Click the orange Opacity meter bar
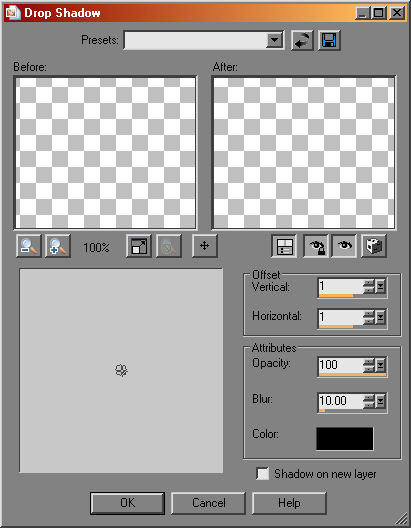 (x=352, y=374)
